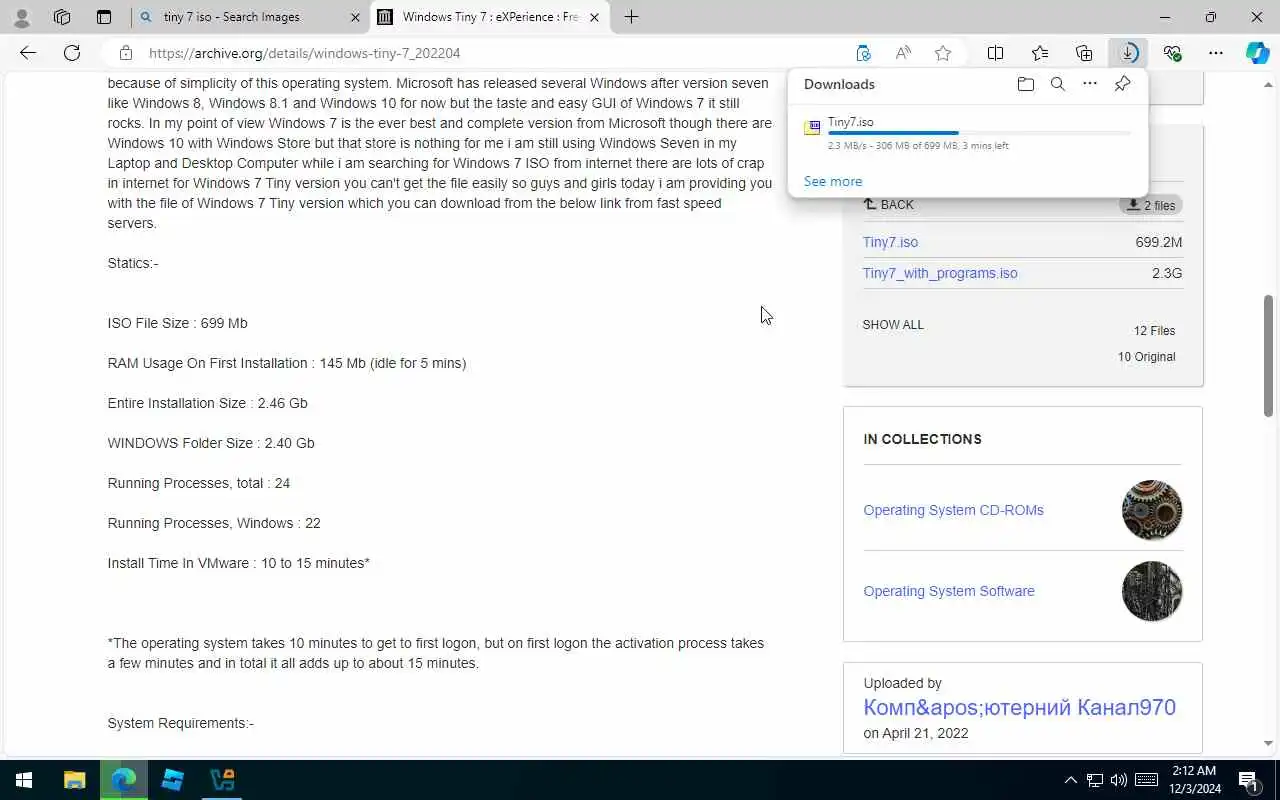This screenshot has width=1280, height=800.
Task: Go back to previous page
Action: 28,53
